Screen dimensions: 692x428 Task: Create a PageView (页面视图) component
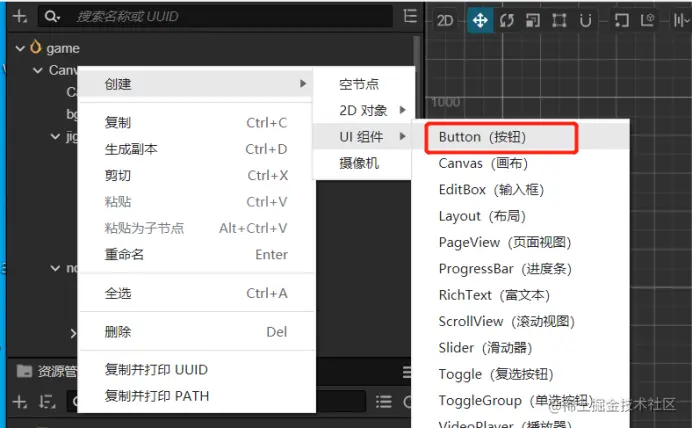520,243
